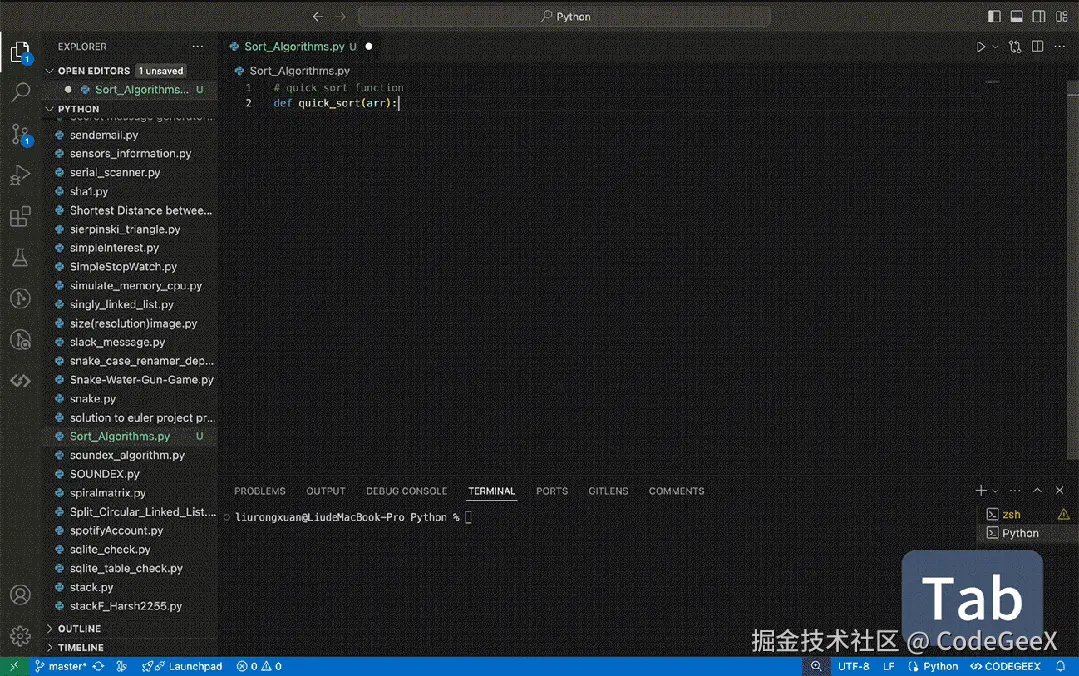Select the Python terminal instance
The height and width of the screenshot is (676, 1079).
1027,533
